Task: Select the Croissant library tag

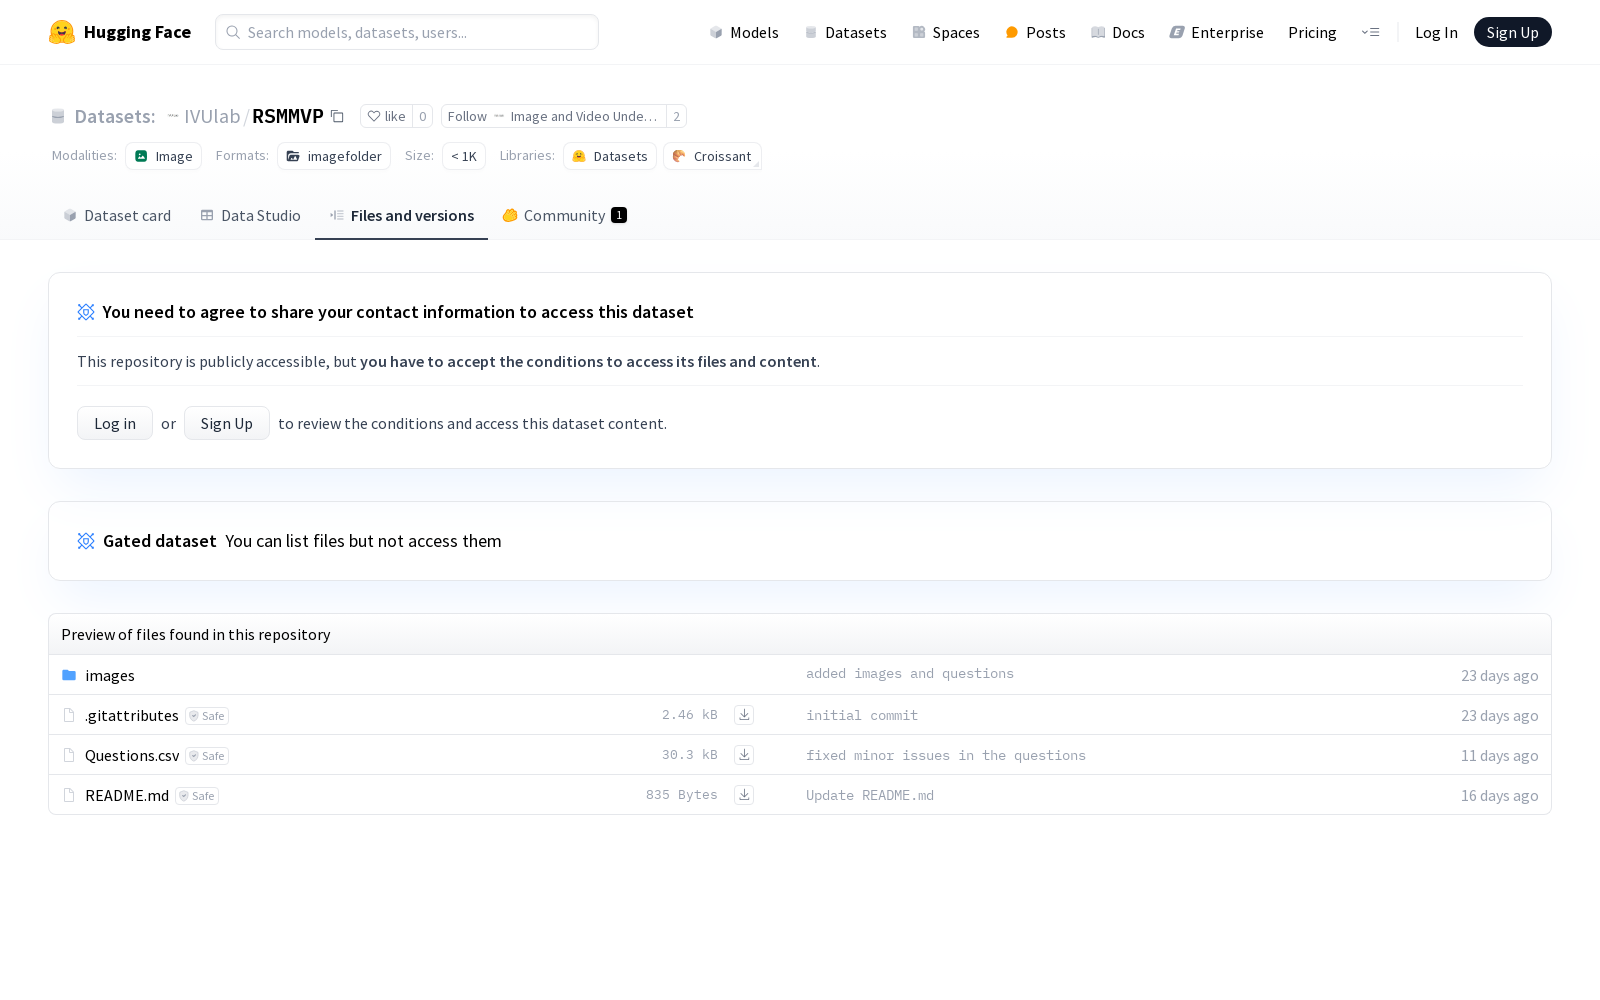Action: (x=712, y=157)
